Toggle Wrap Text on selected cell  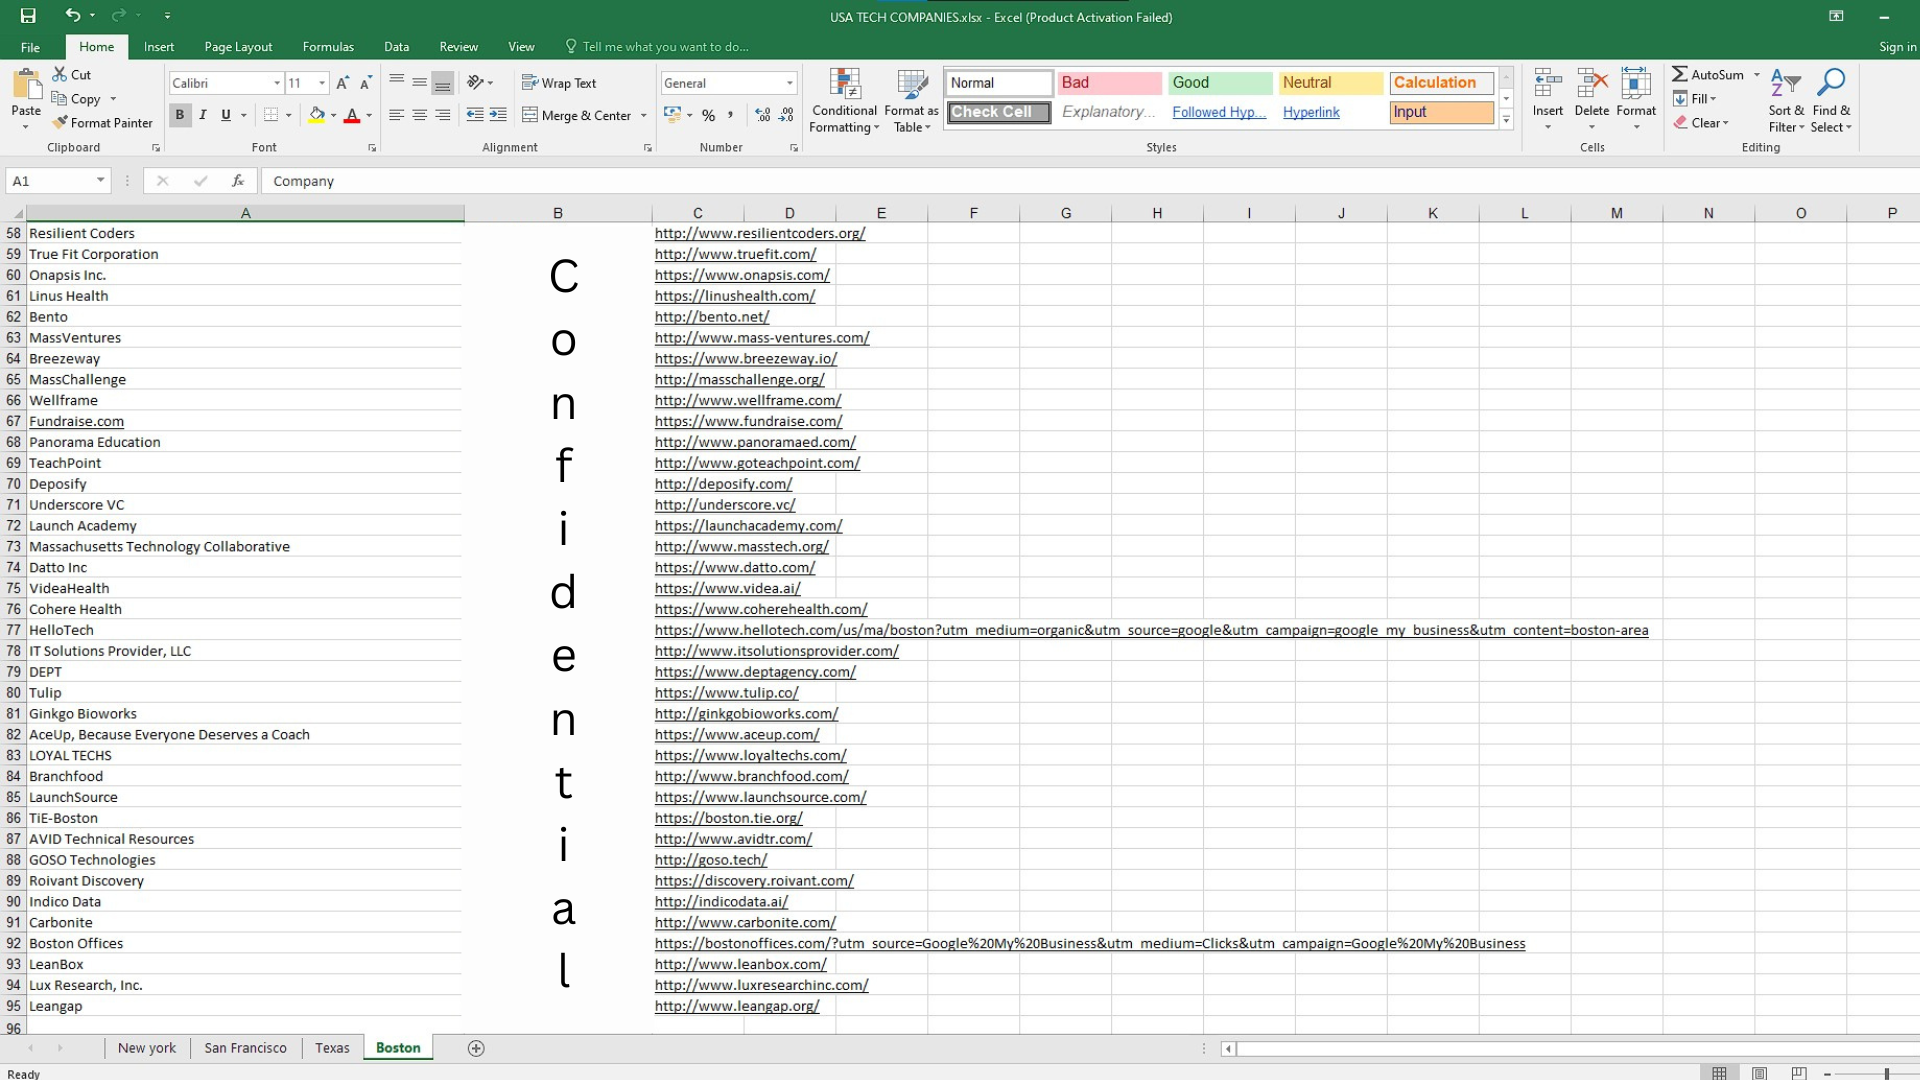pos(558,83)
